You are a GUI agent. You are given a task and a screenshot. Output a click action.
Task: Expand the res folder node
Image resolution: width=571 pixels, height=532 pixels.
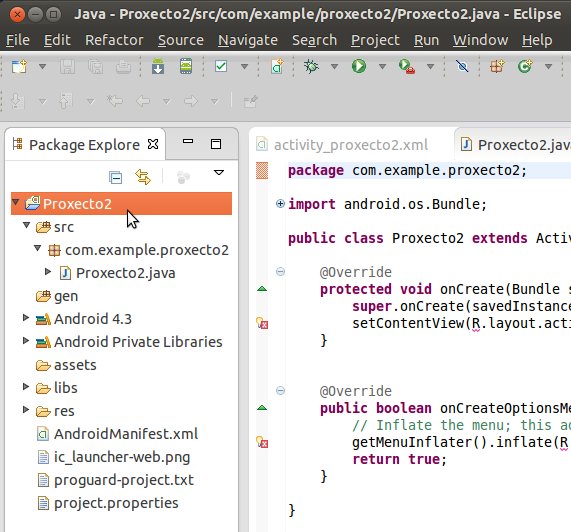(x=26, y=409)
